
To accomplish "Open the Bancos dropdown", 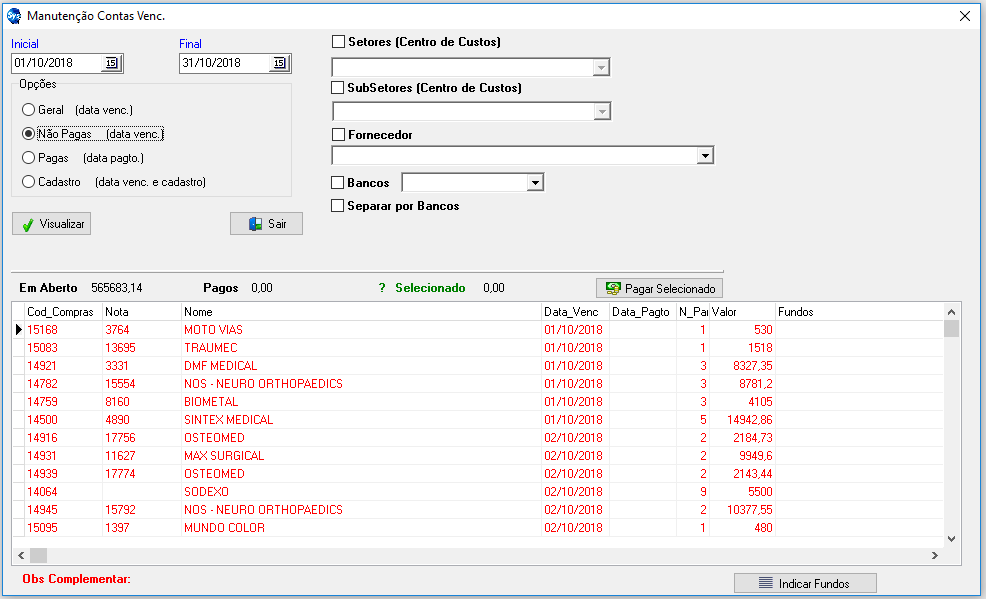I will point(535,183).
